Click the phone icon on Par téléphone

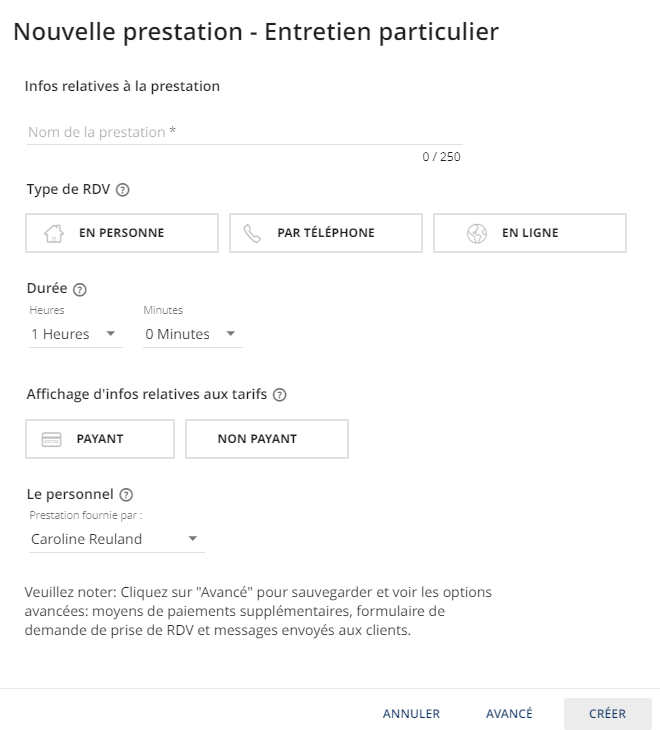click(252, 233)
